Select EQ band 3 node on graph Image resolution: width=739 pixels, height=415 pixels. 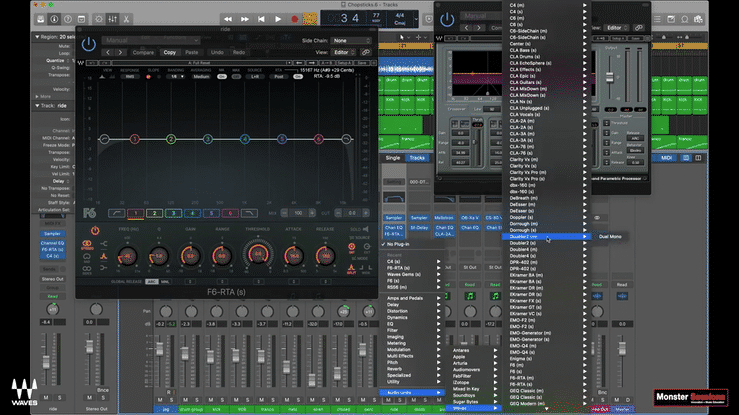pyautogui.click(x=207, y=139)
